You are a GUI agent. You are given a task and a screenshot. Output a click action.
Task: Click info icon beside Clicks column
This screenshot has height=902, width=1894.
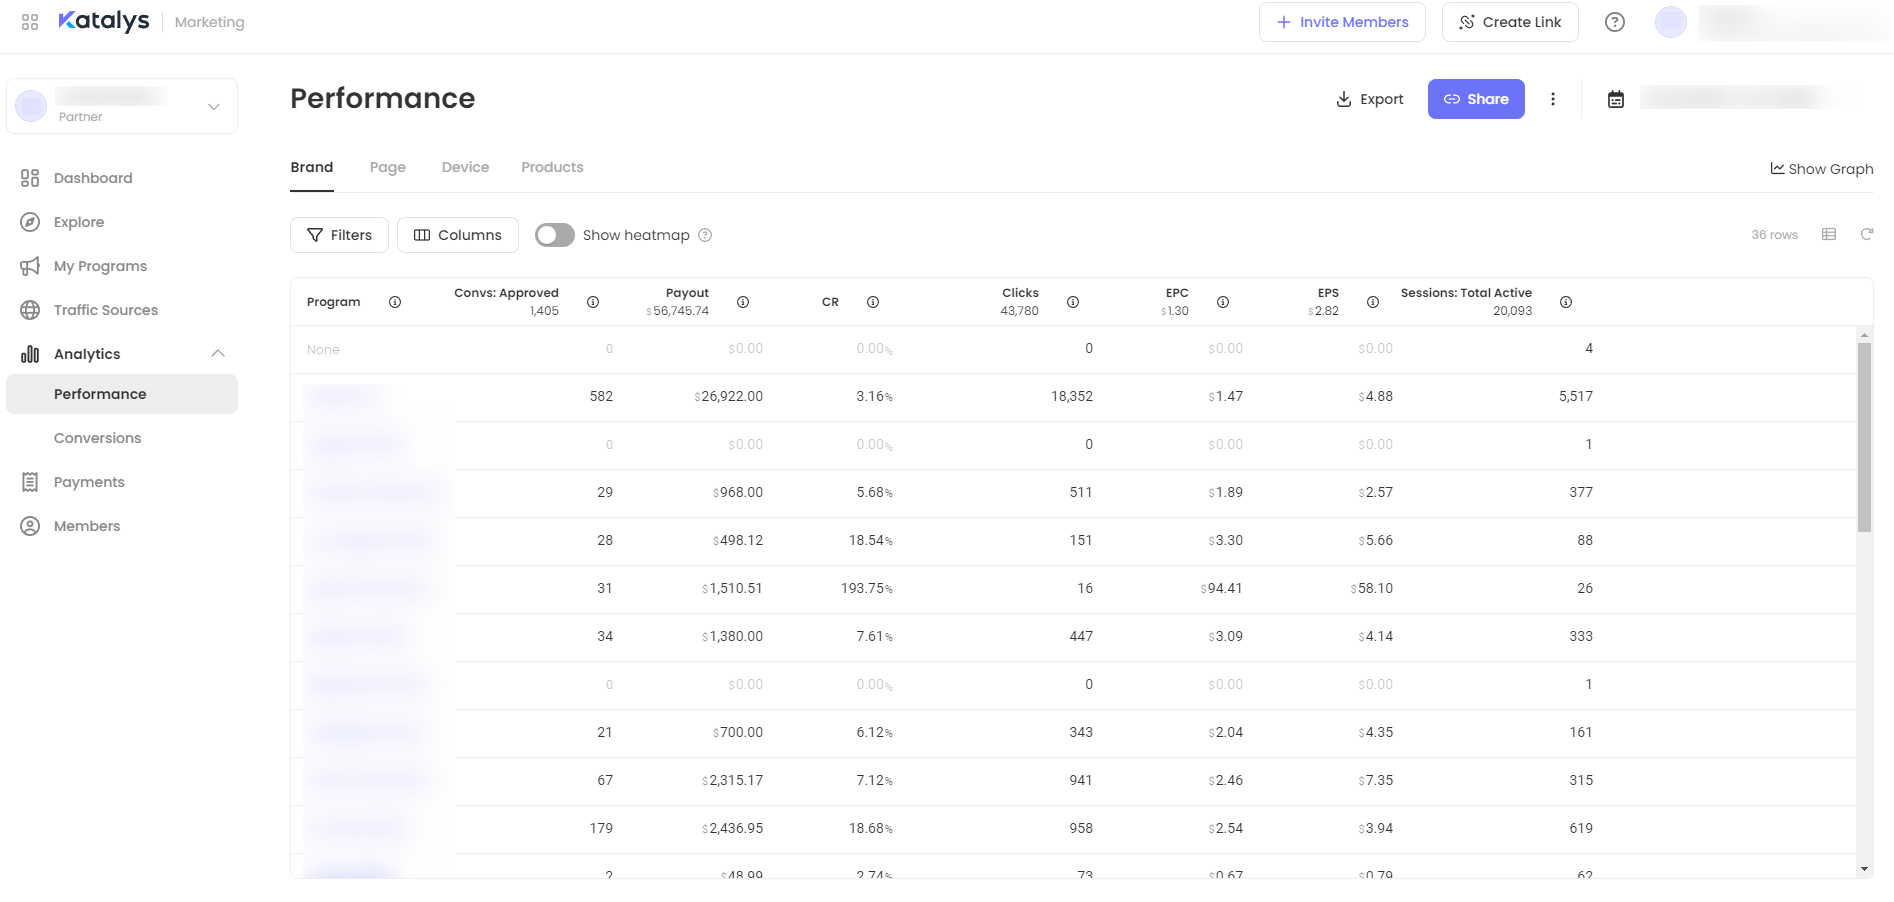tap(1072, 302)
